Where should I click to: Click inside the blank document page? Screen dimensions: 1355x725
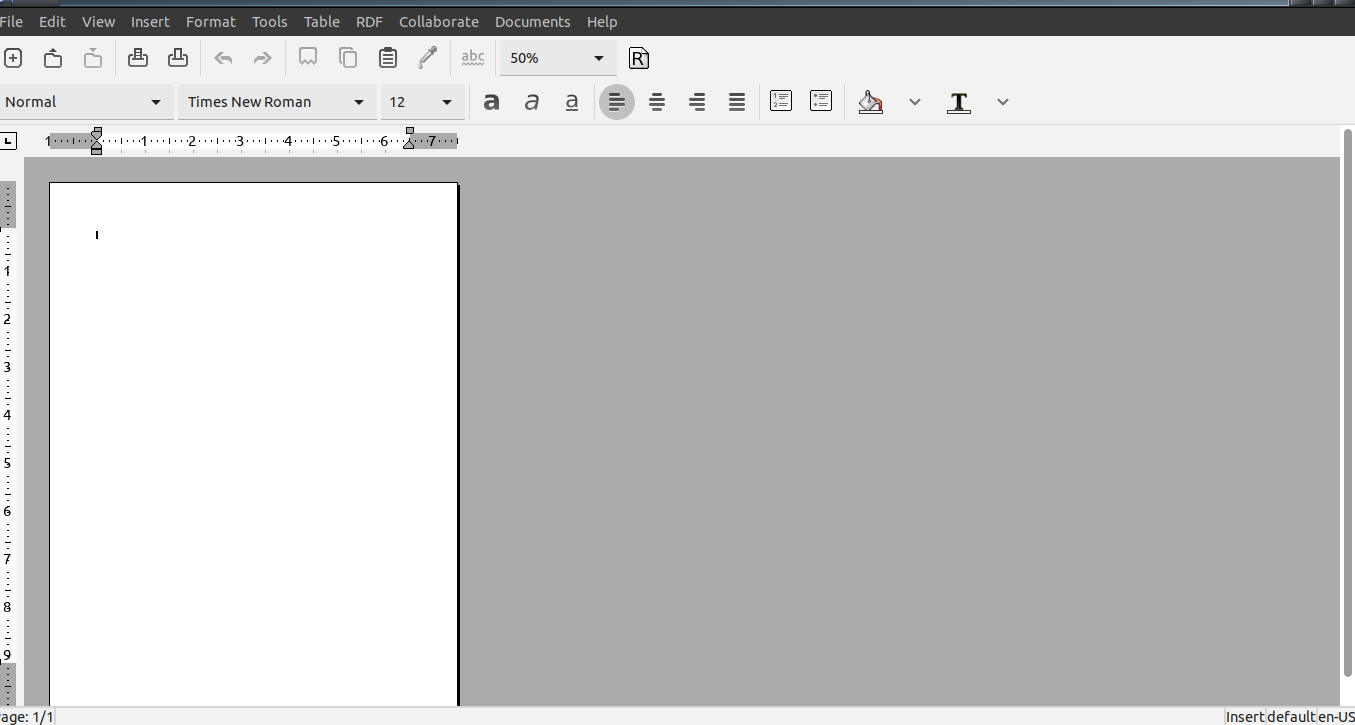click(254, 444)
